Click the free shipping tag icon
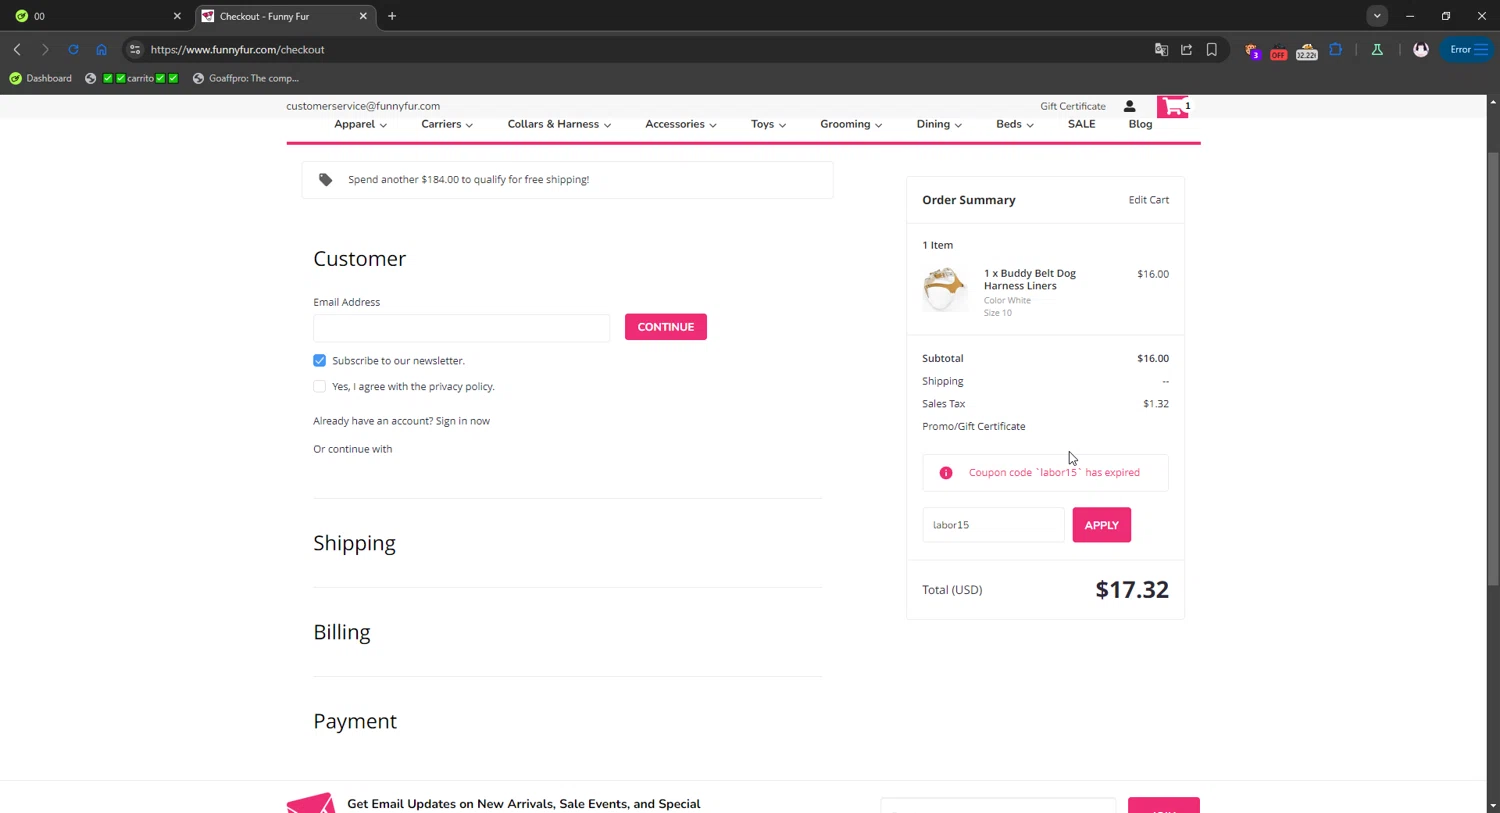The image size is (1500, 813). point(325,180)
